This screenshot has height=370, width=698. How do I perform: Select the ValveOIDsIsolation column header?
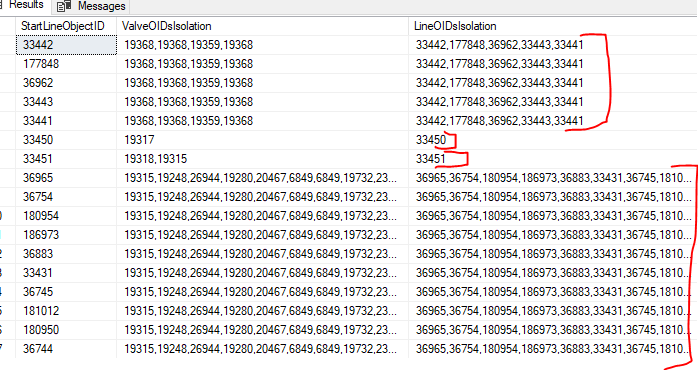tap(263, 26)
